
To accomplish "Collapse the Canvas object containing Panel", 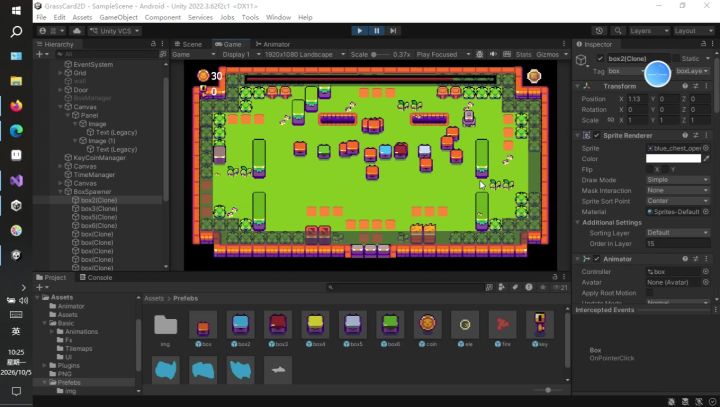I will point(60,107).
